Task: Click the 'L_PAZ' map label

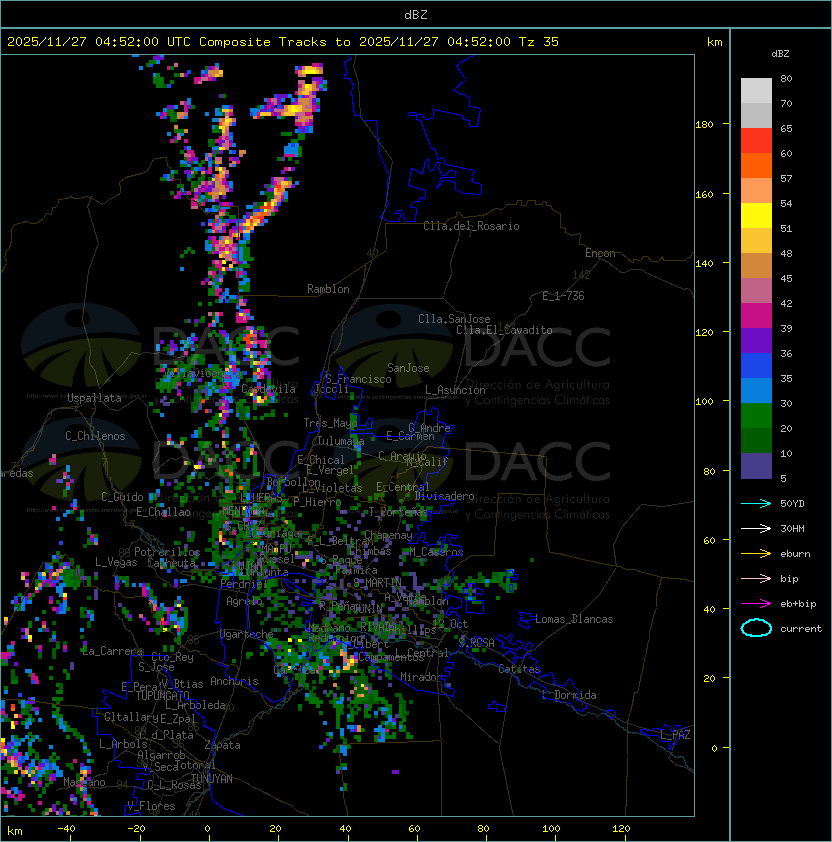Action: (x=675, y=735)
